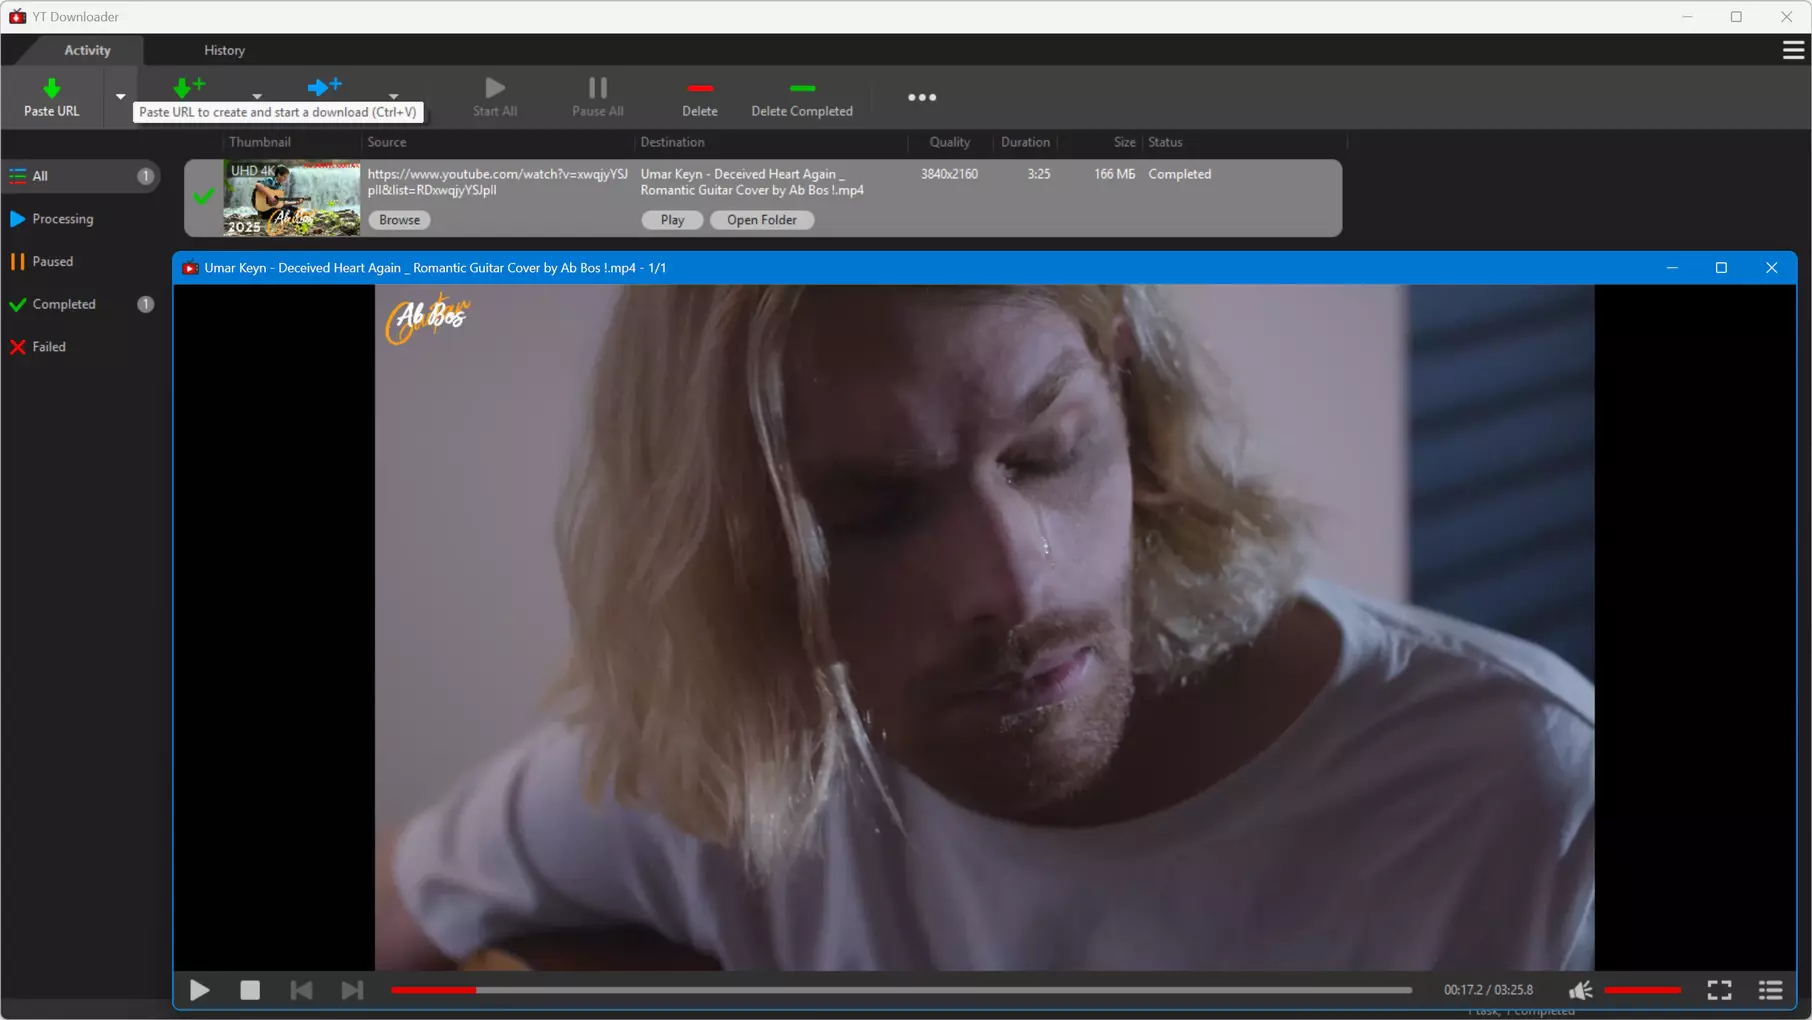Click Pause All in the toolbar
Viewport: 1812px width, 1020px height.
598,97
